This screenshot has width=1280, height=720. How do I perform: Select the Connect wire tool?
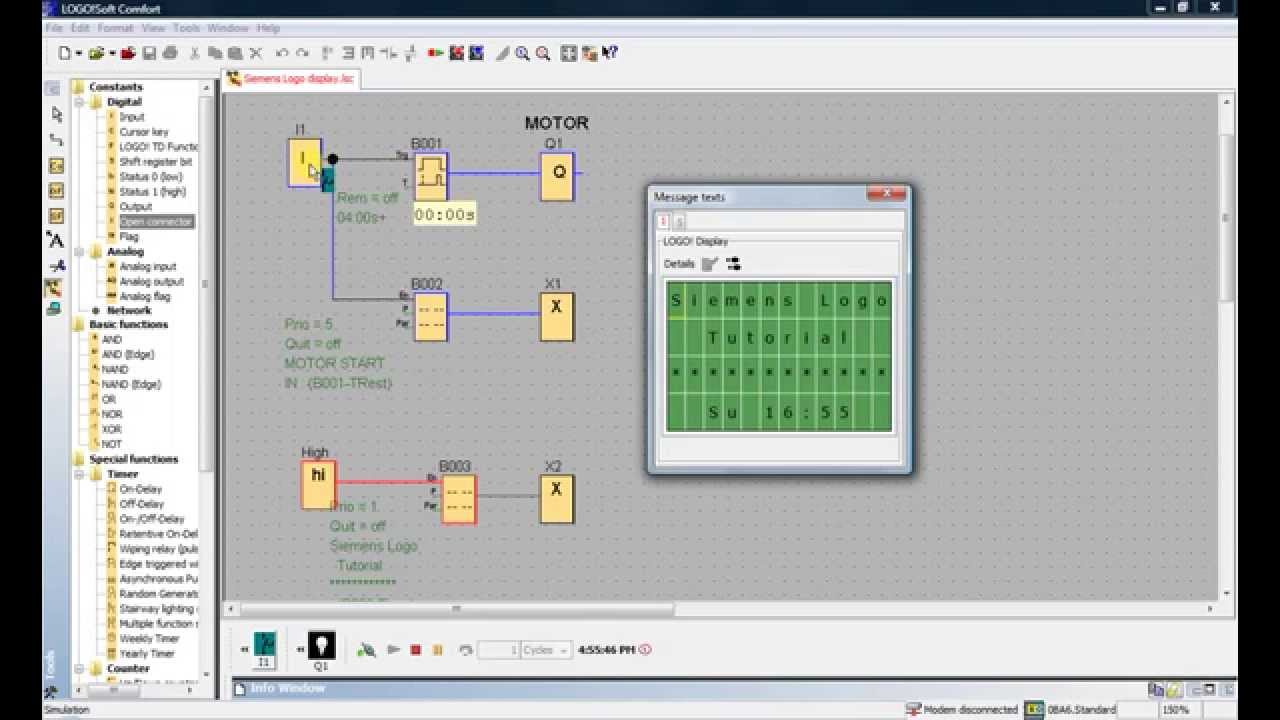tap(56, 139)
